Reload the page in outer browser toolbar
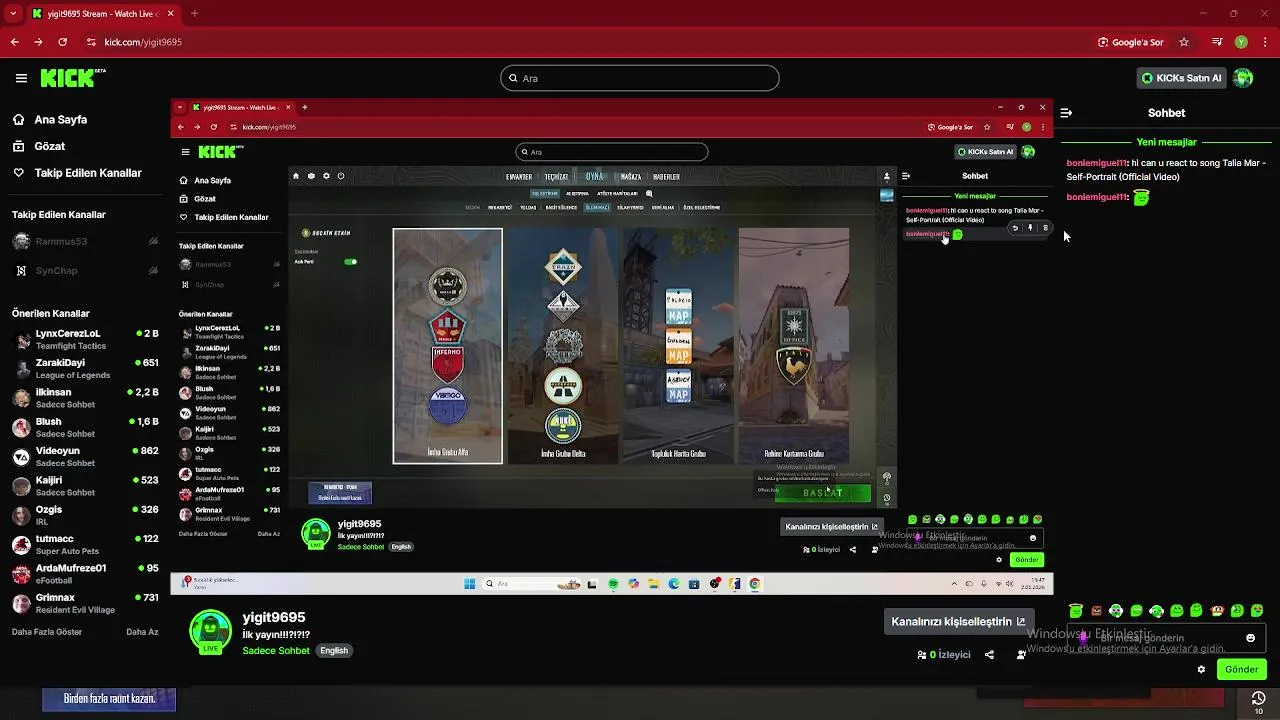 [x=63, y=42]
